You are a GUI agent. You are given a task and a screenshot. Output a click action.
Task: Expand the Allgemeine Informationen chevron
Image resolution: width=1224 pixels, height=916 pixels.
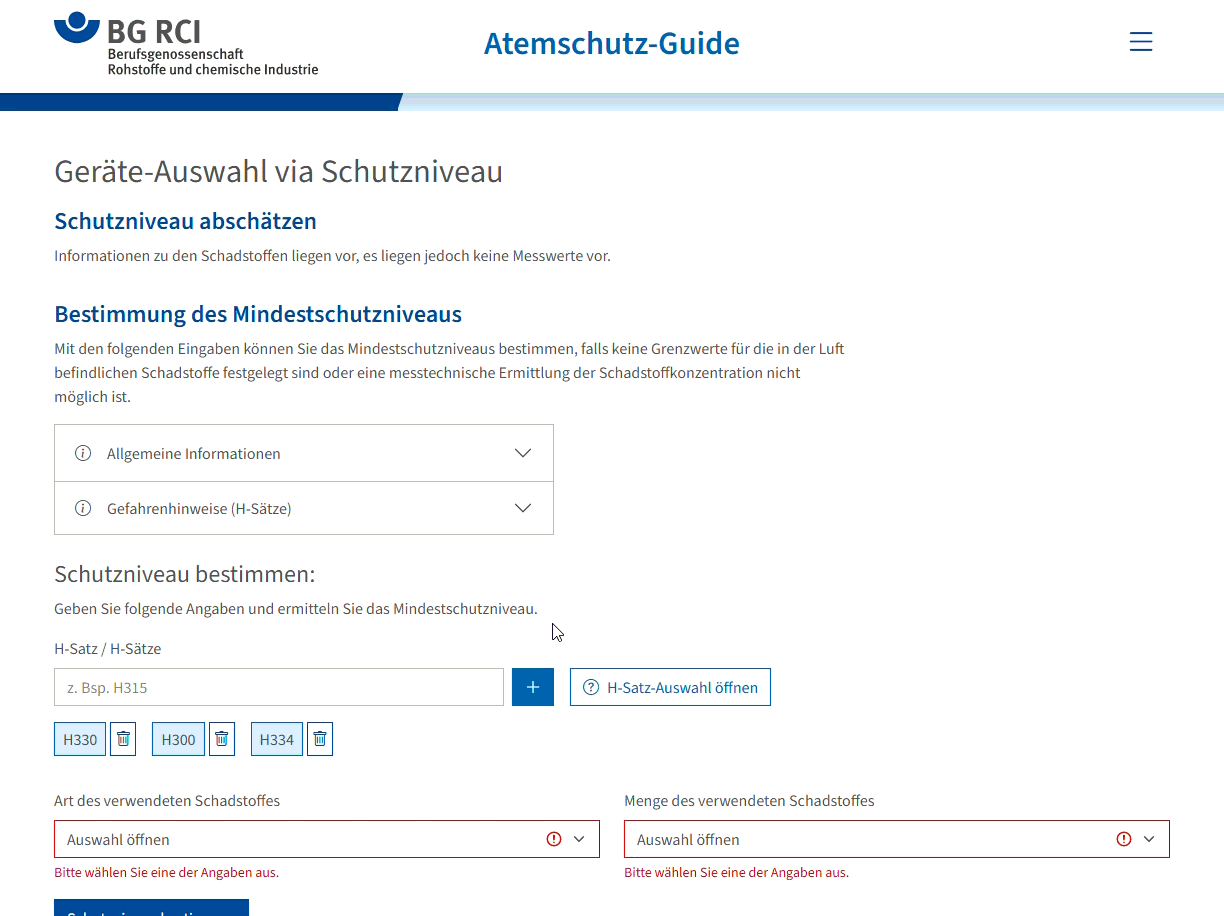(522, 453)
